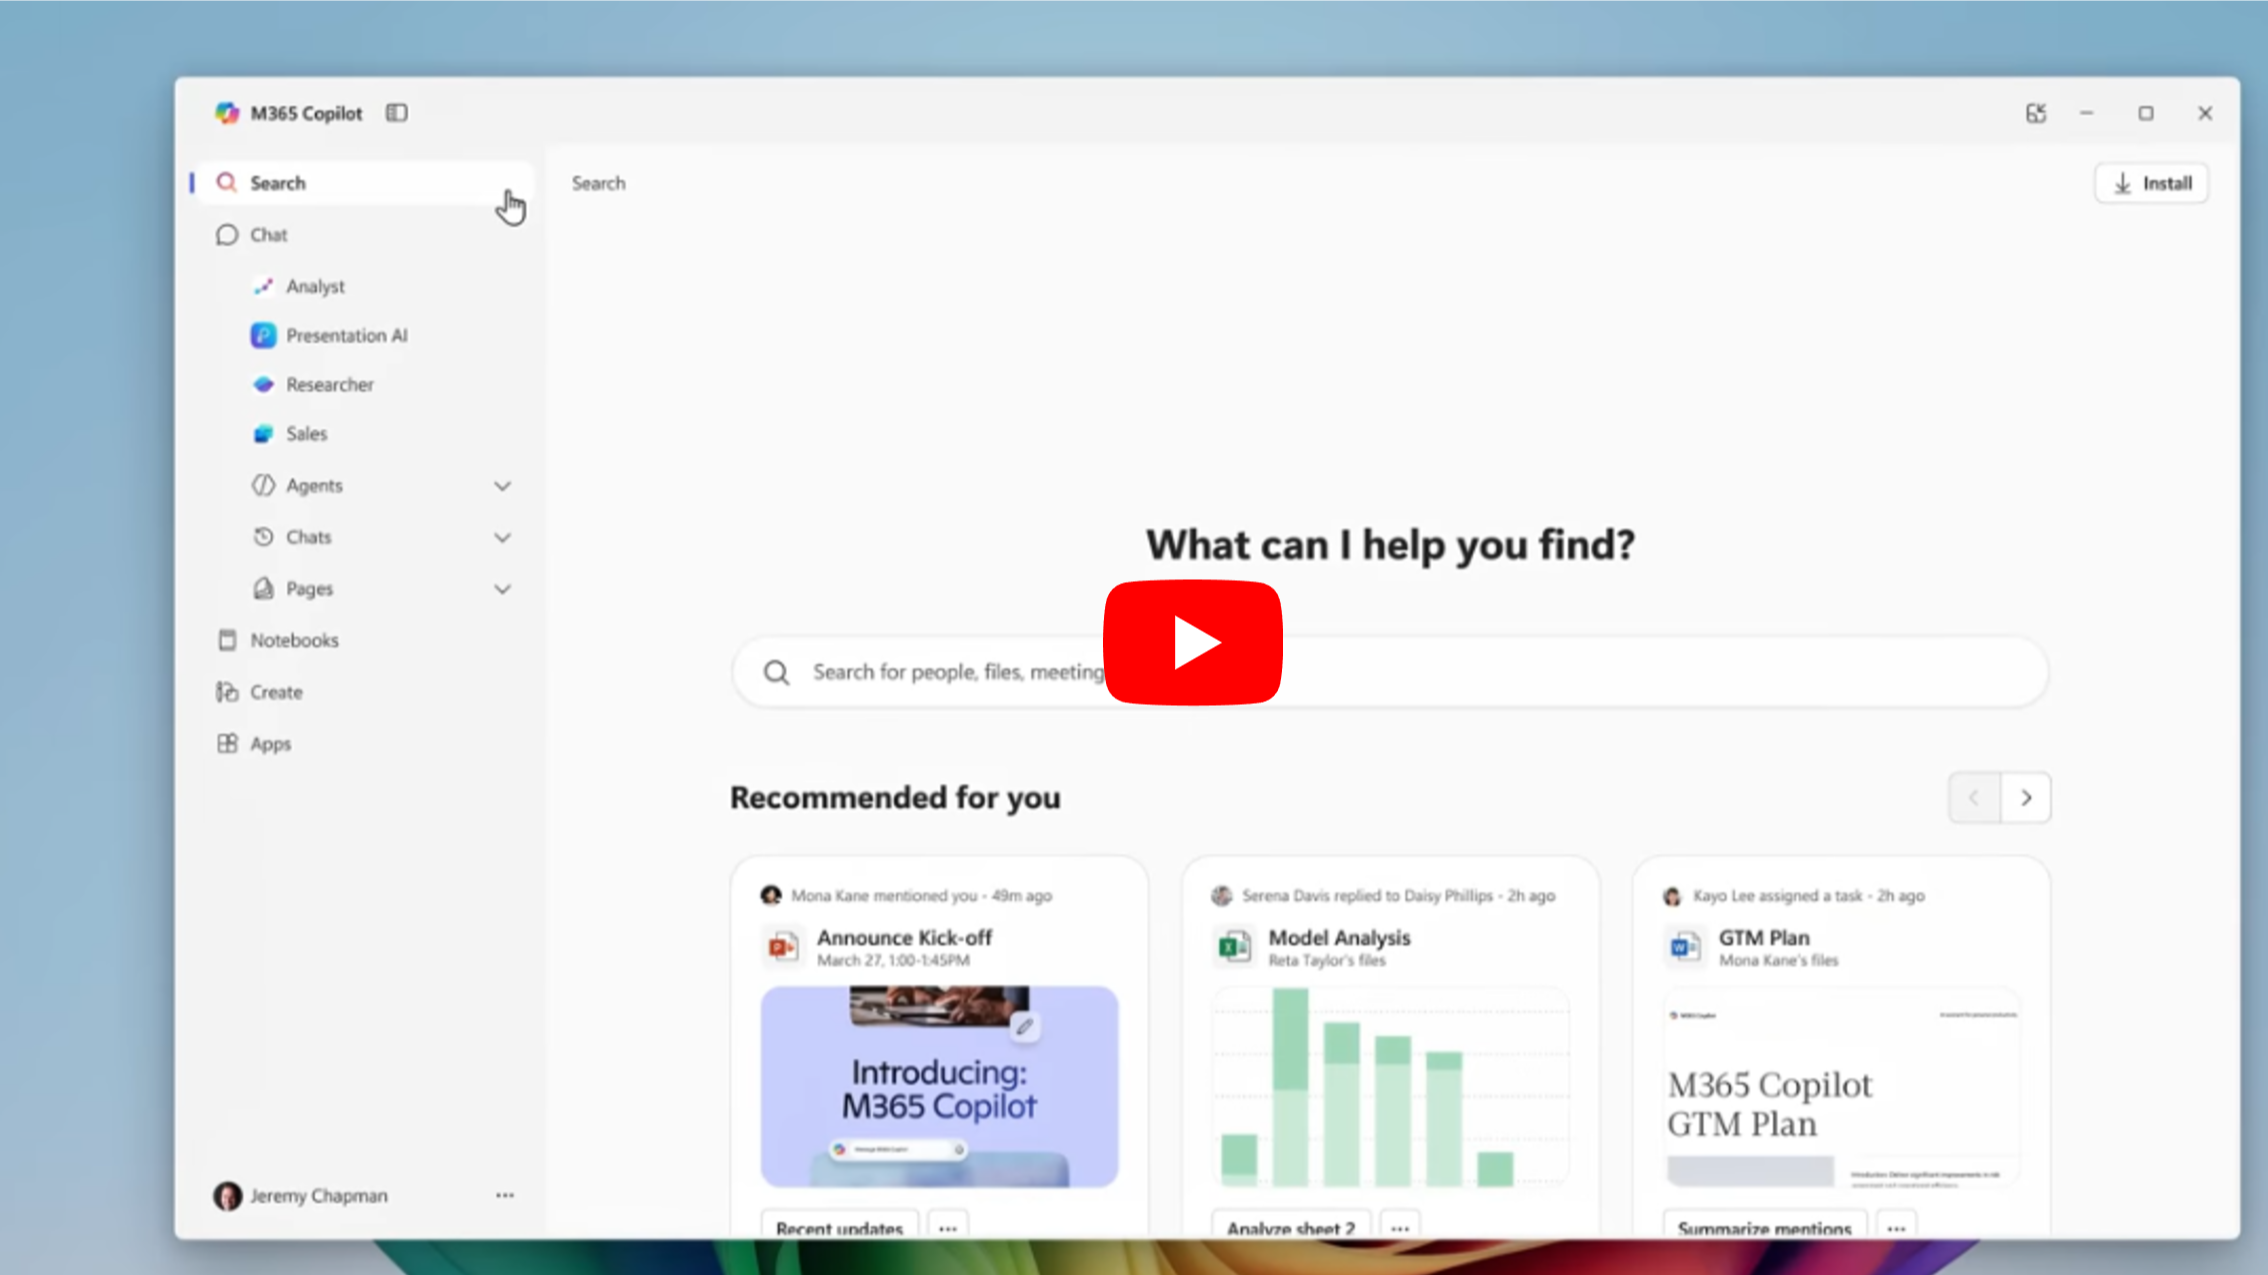The width and height of the screenshot is (2268, 1275).
Task: Toggle the sidebar collapse icon
Action: pyautogui.click(x=397, y=113)
